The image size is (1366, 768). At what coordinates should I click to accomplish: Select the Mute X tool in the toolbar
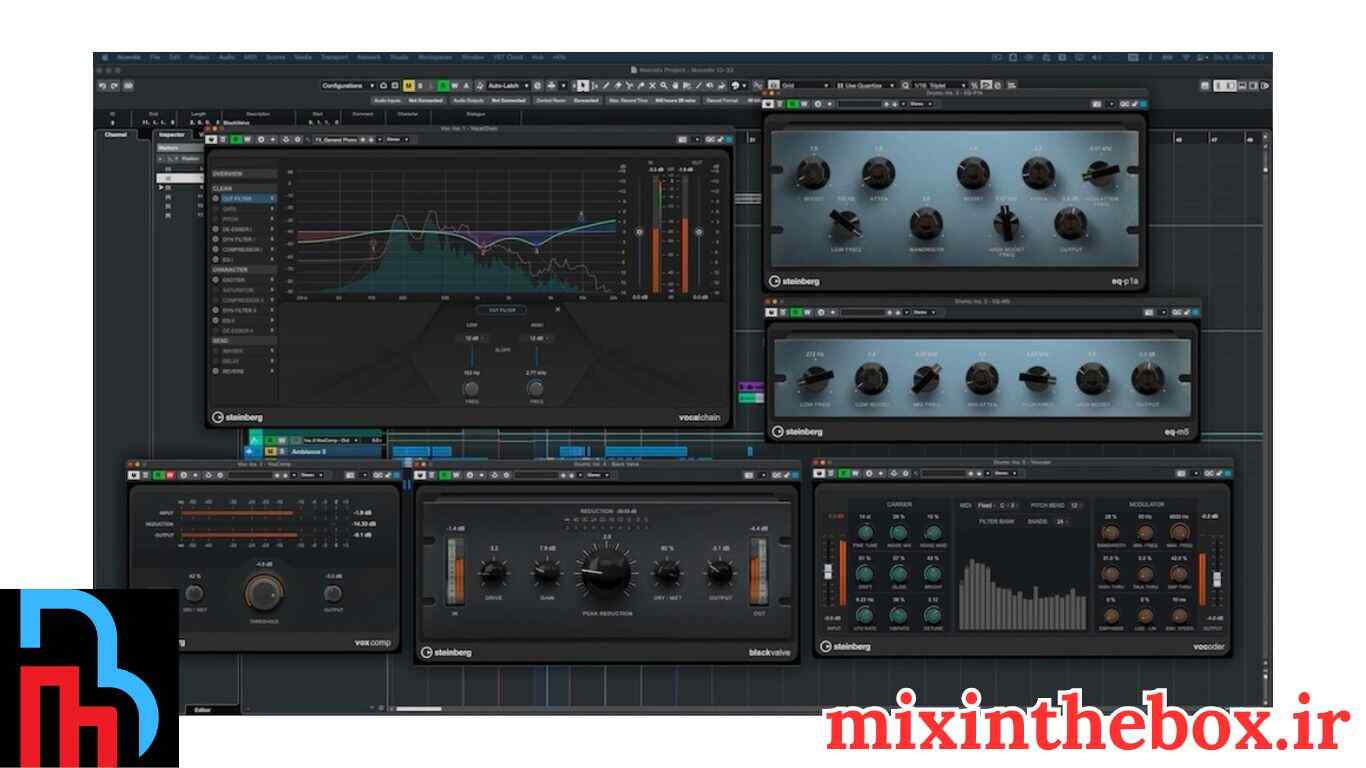coord(652,85)
